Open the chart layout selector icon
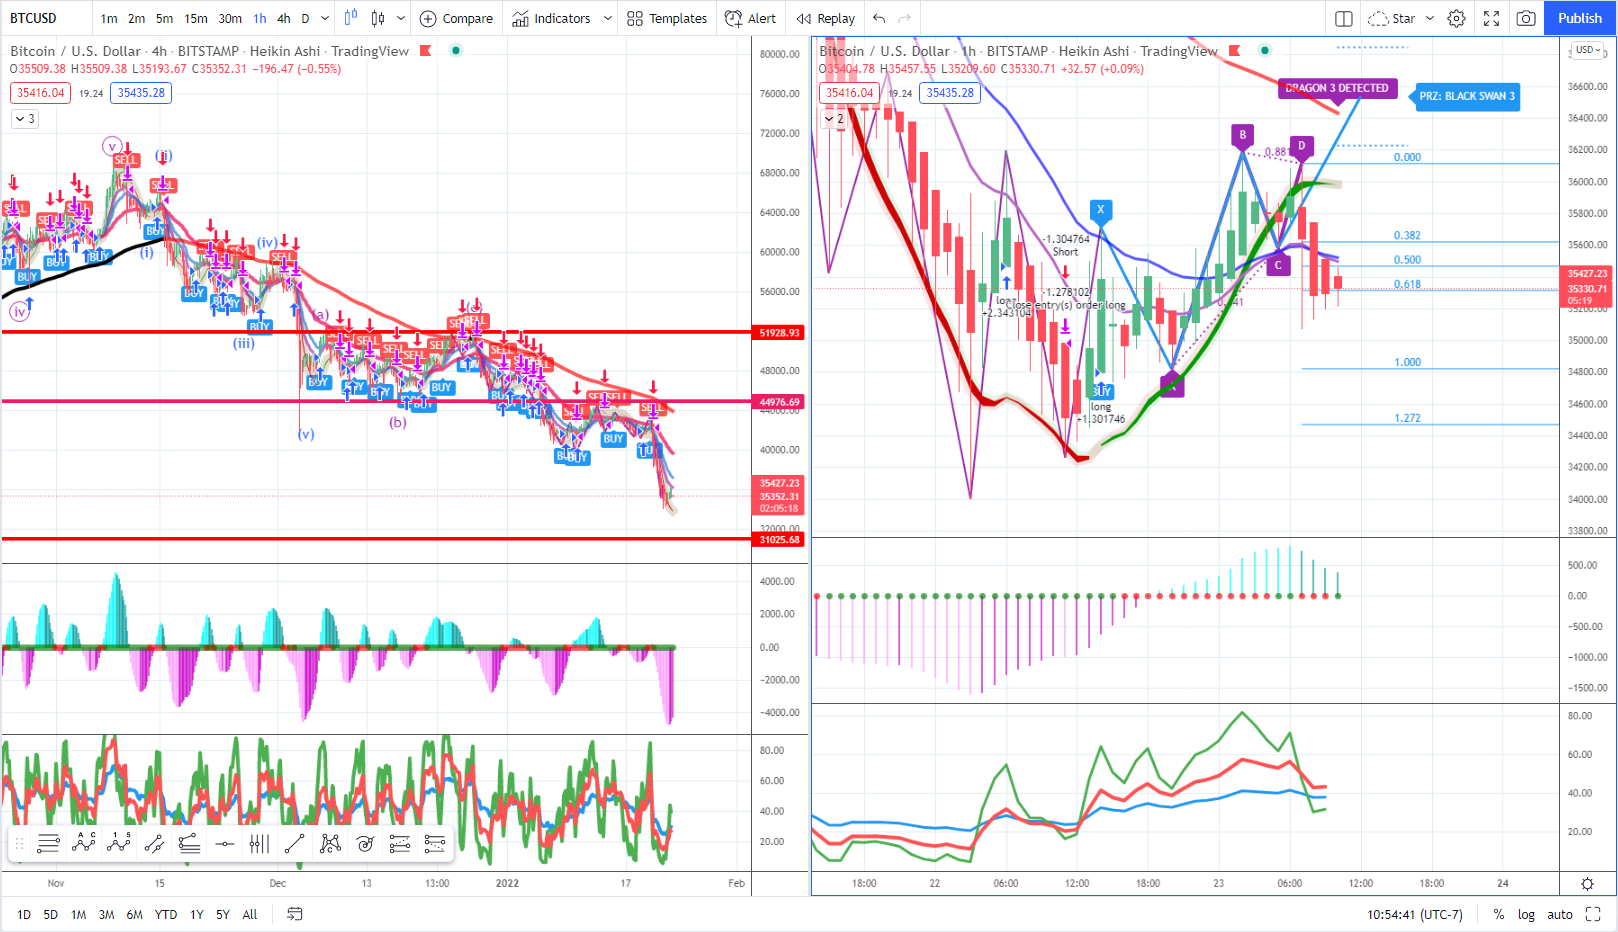 1344,18
